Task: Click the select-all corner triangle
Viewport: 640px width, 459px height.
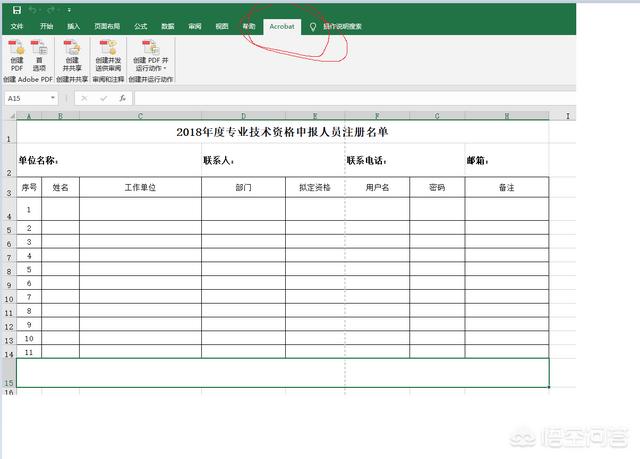Action: click(12, 116)
